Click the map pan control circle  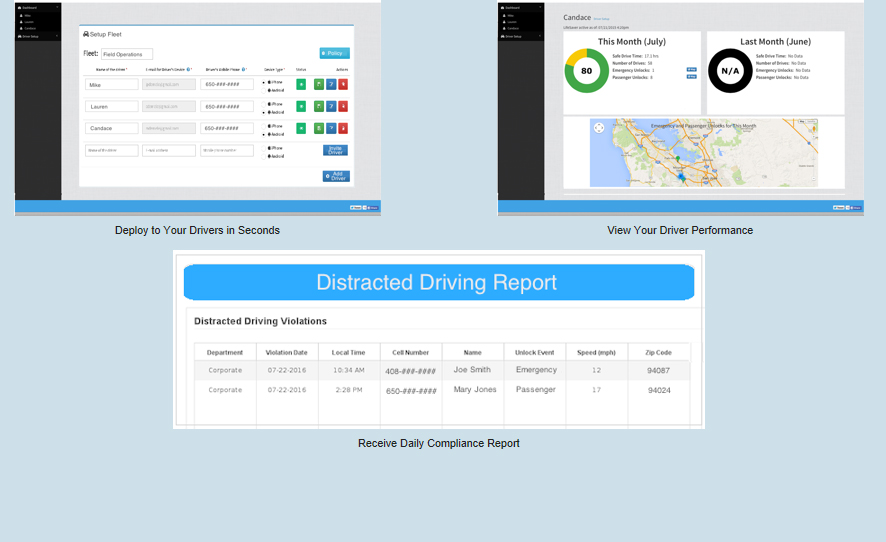599,128
